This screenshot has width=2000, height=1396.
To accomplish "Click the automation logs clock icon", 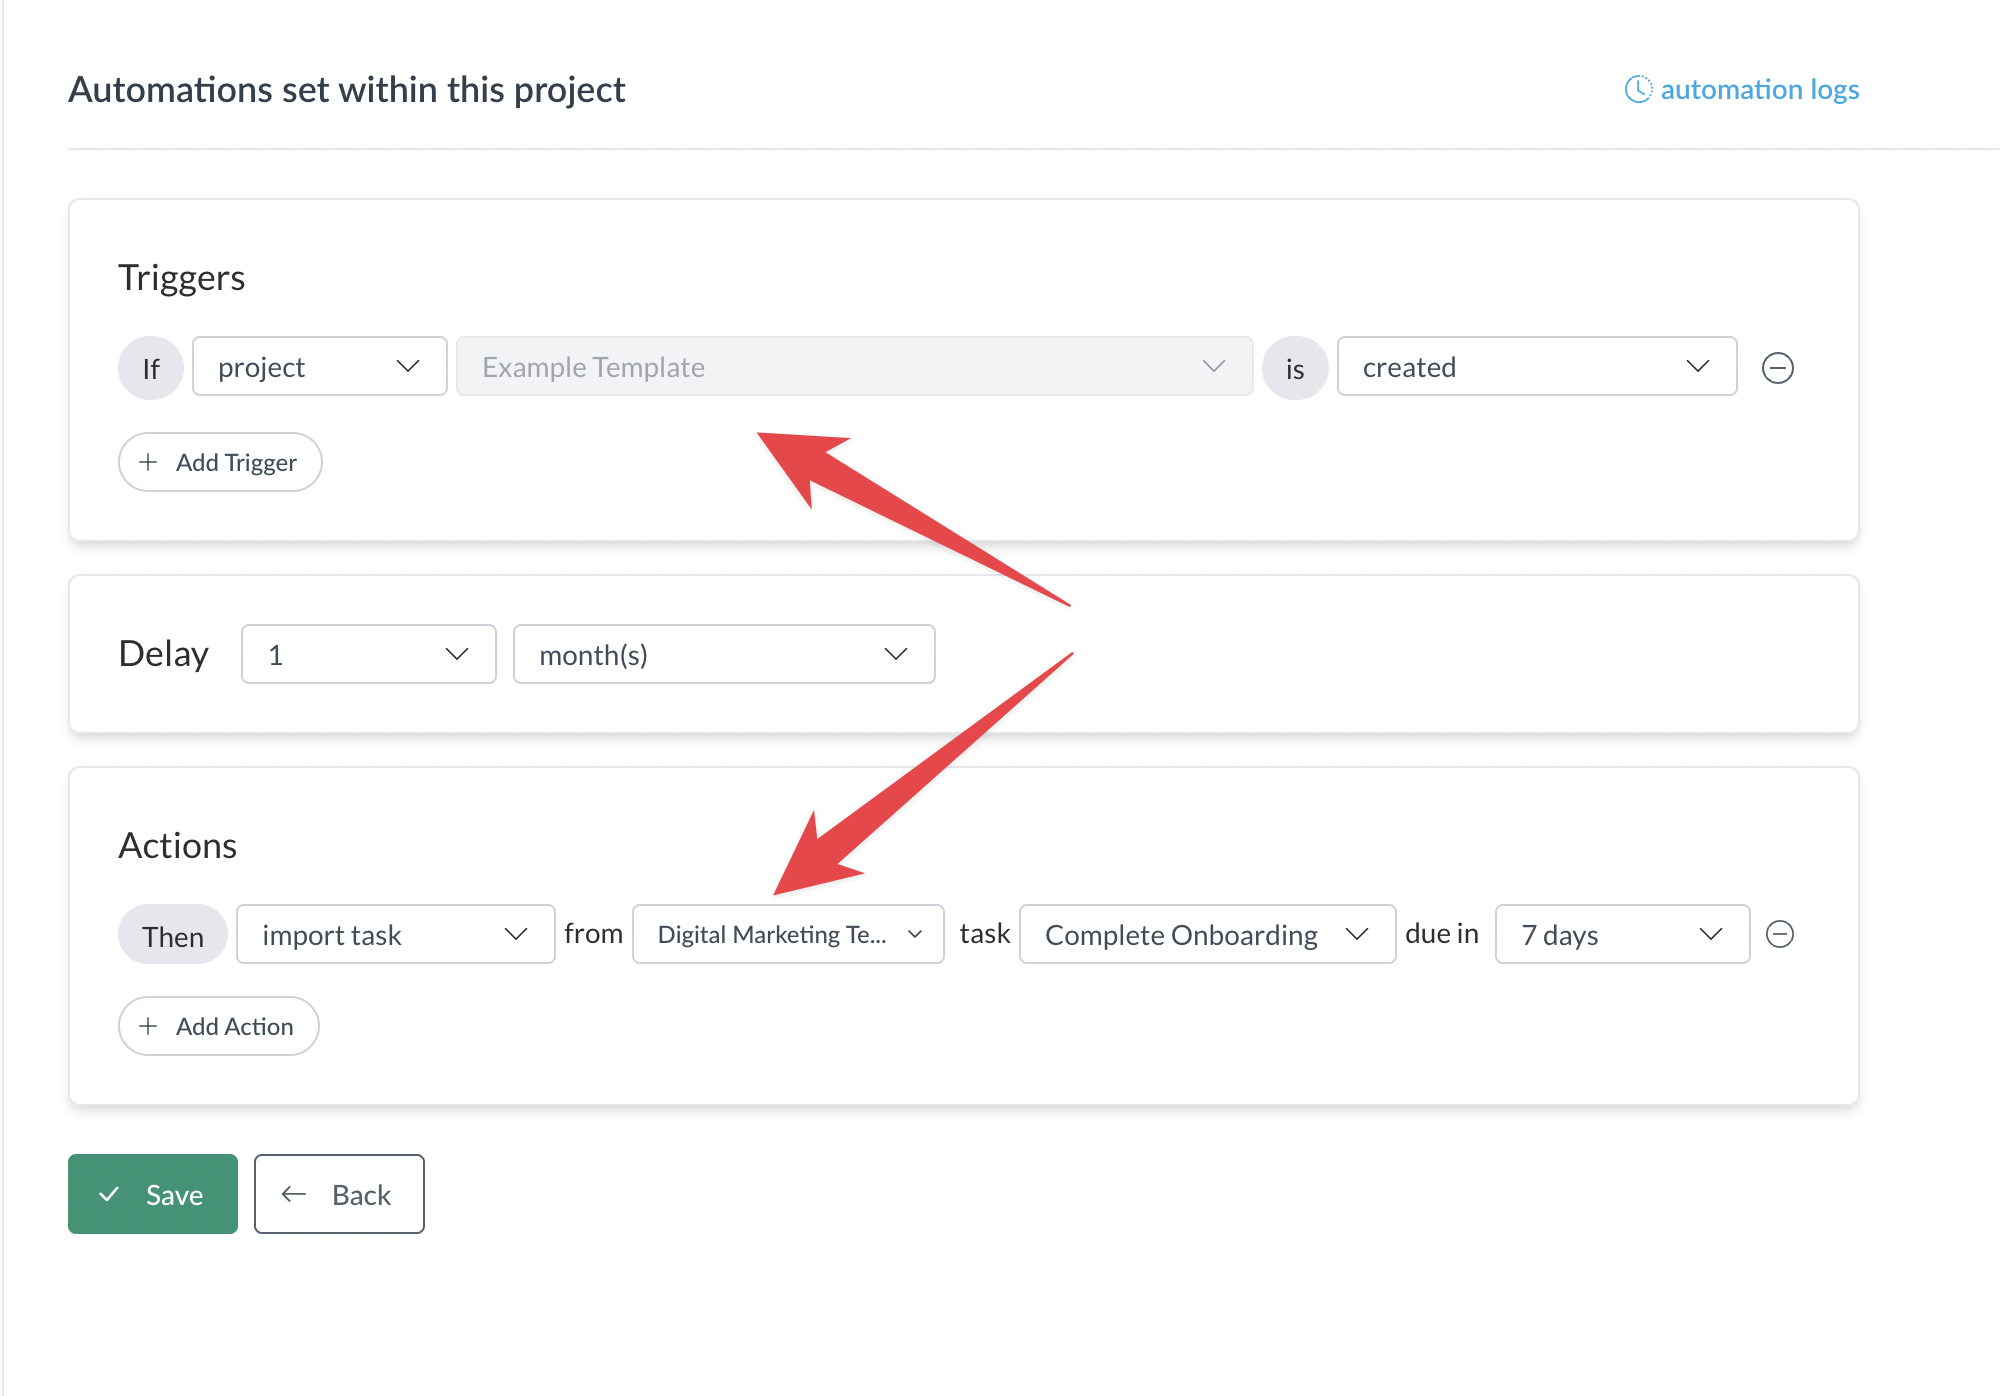I will pyautogui.click(x=1638, y=89).
